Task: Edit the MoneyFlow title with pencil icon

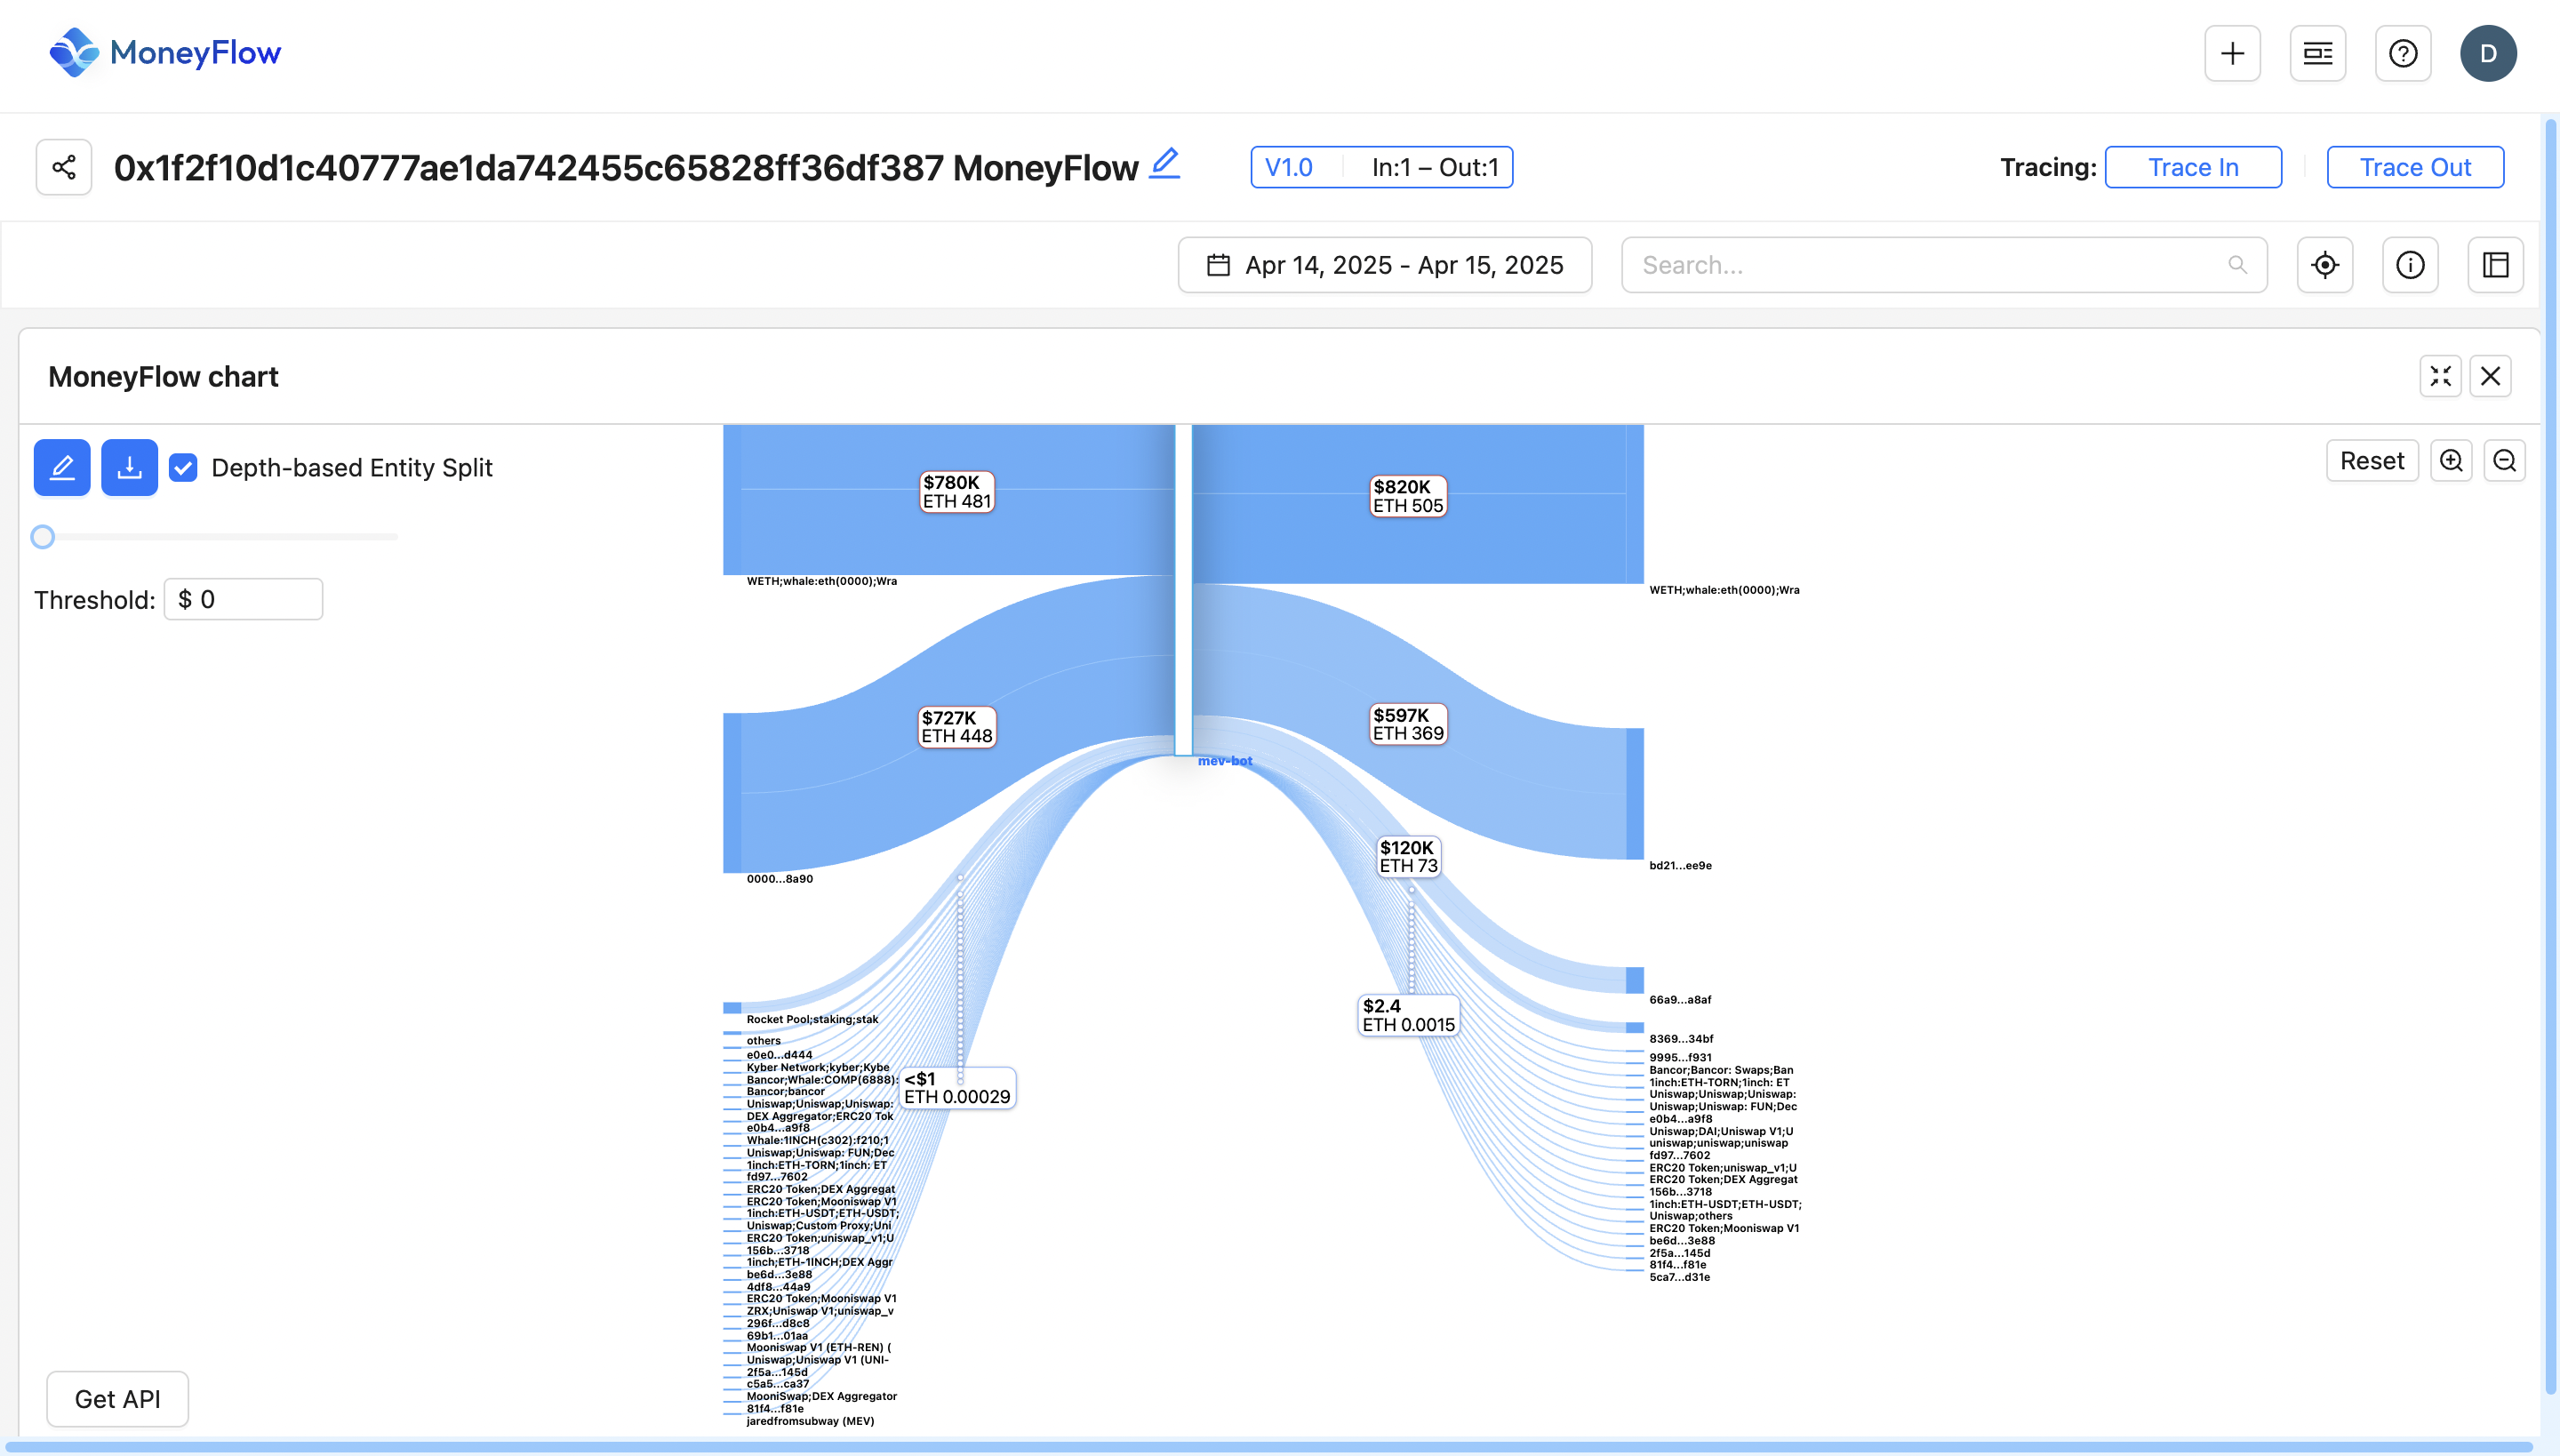Action: [1165, 164]
